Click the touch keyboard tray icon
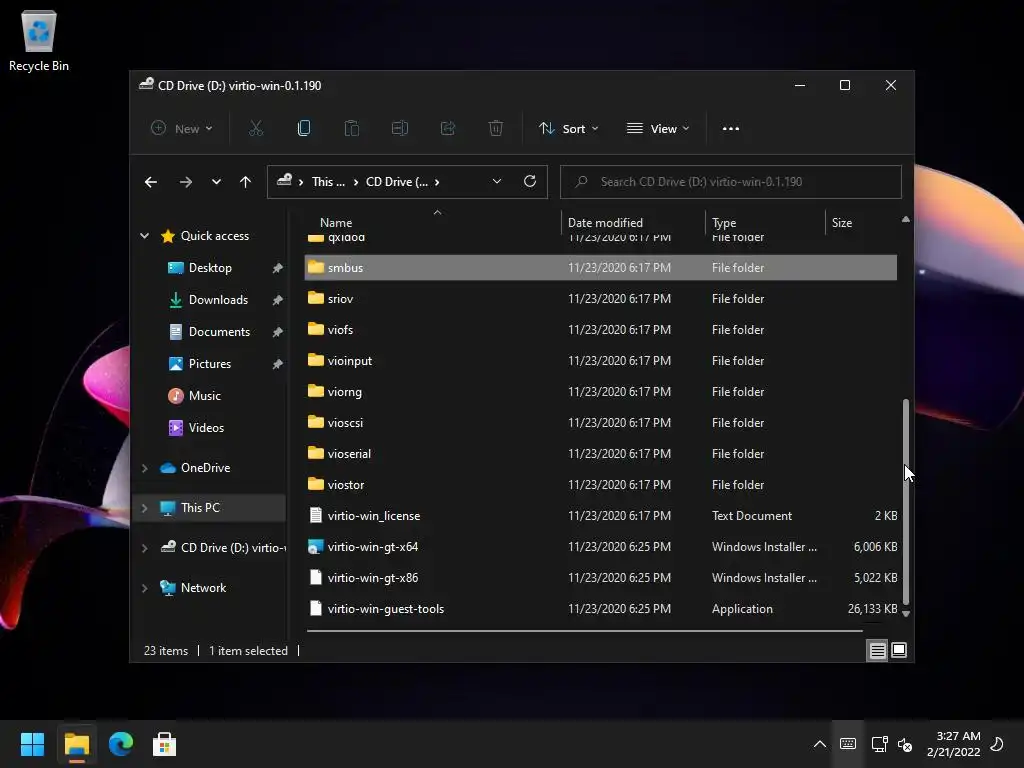The image size is (1024, 768). (x=848, y=744)
